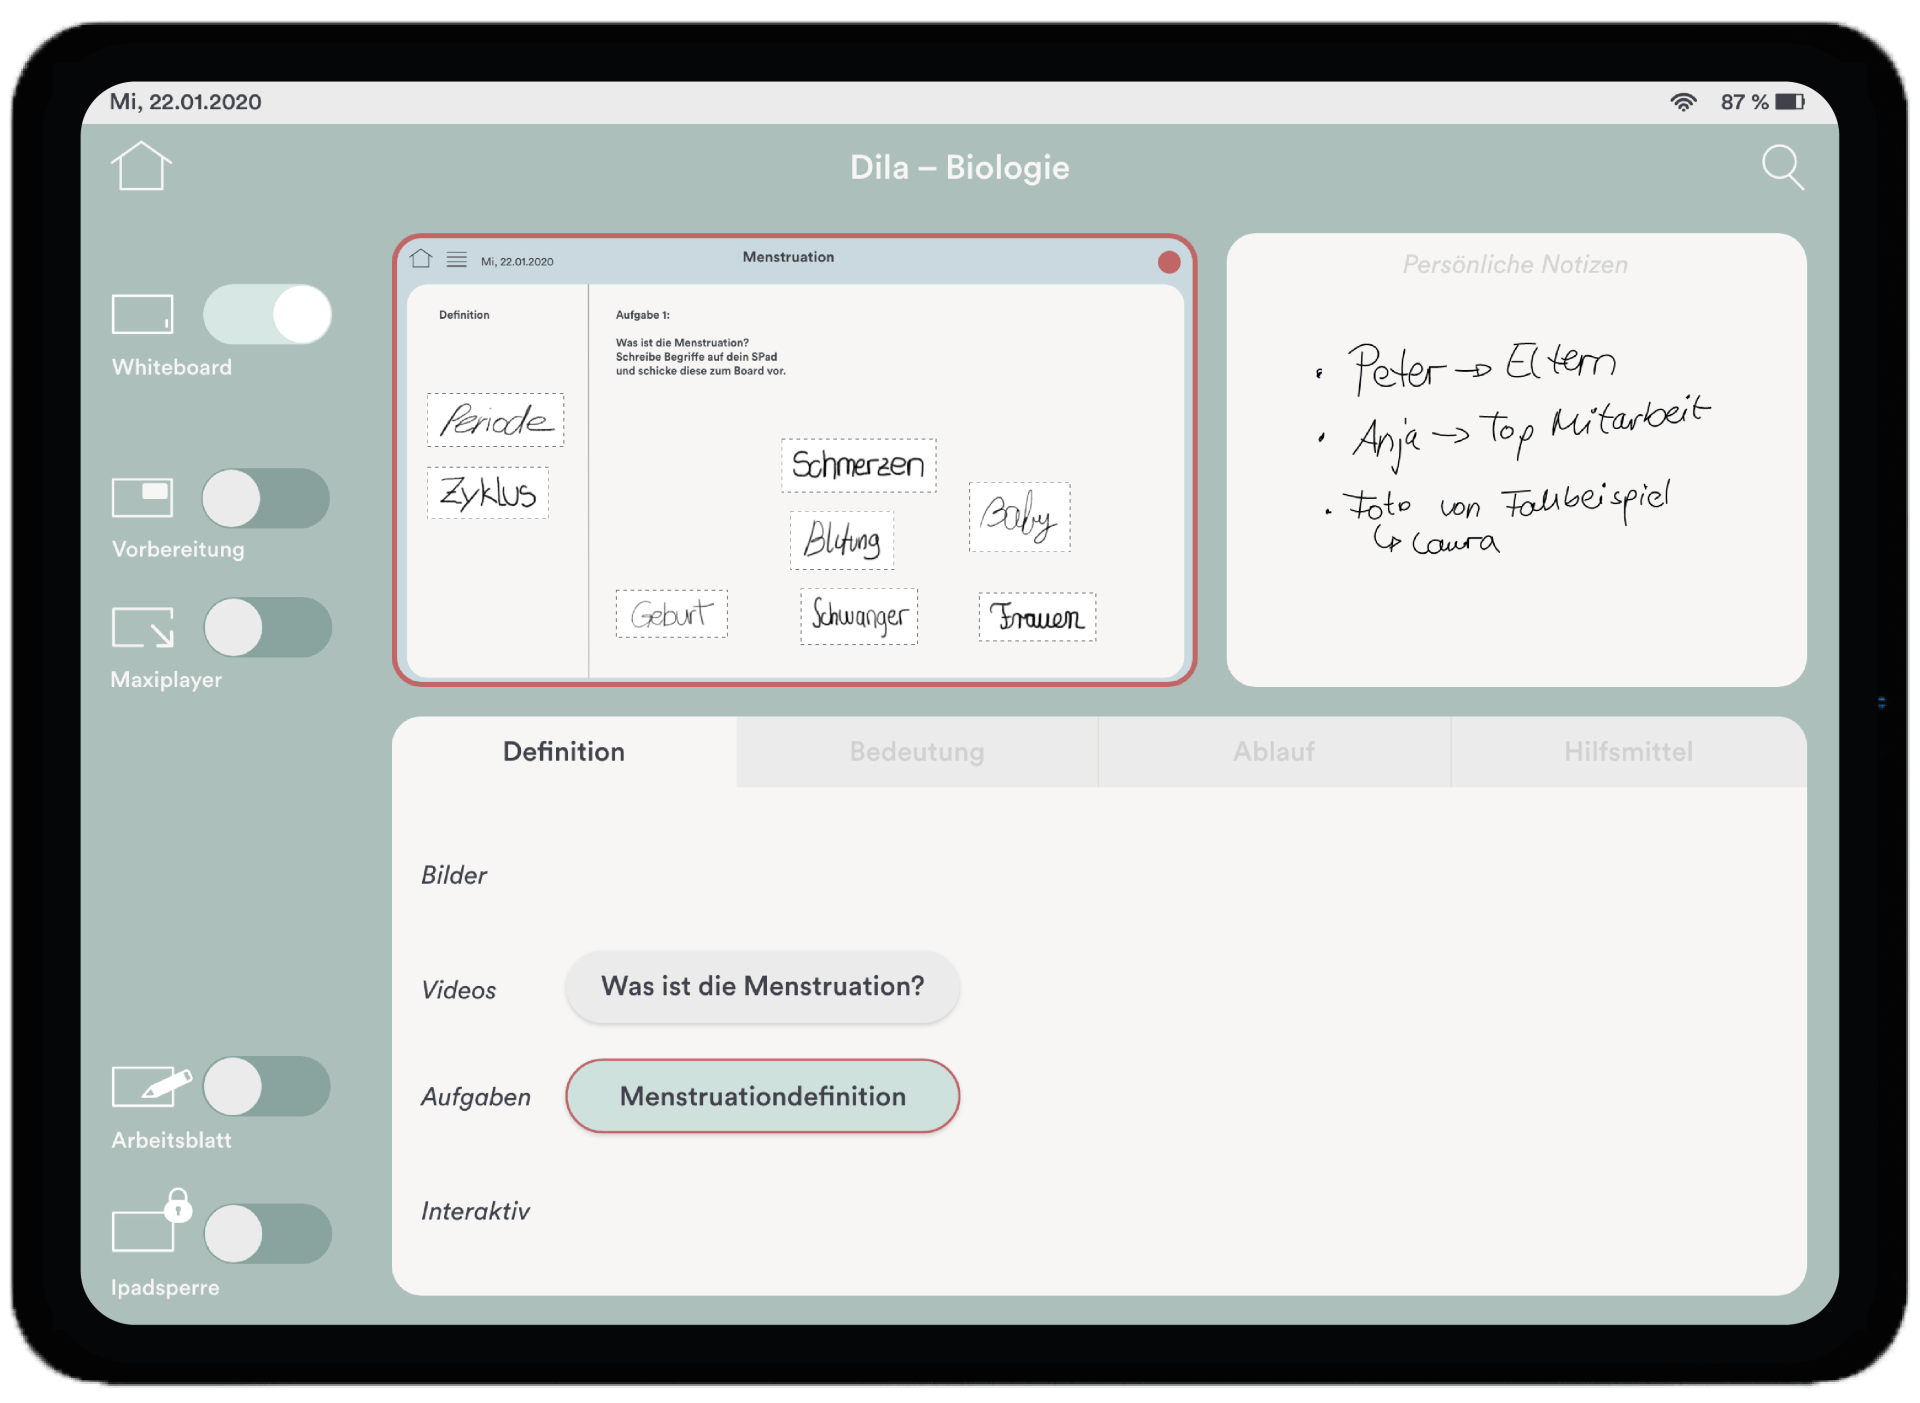The height and width of the screenshot is (1403, 1920).
Task: Open video Was ist die Menstruation?
Action: point(762,987)
